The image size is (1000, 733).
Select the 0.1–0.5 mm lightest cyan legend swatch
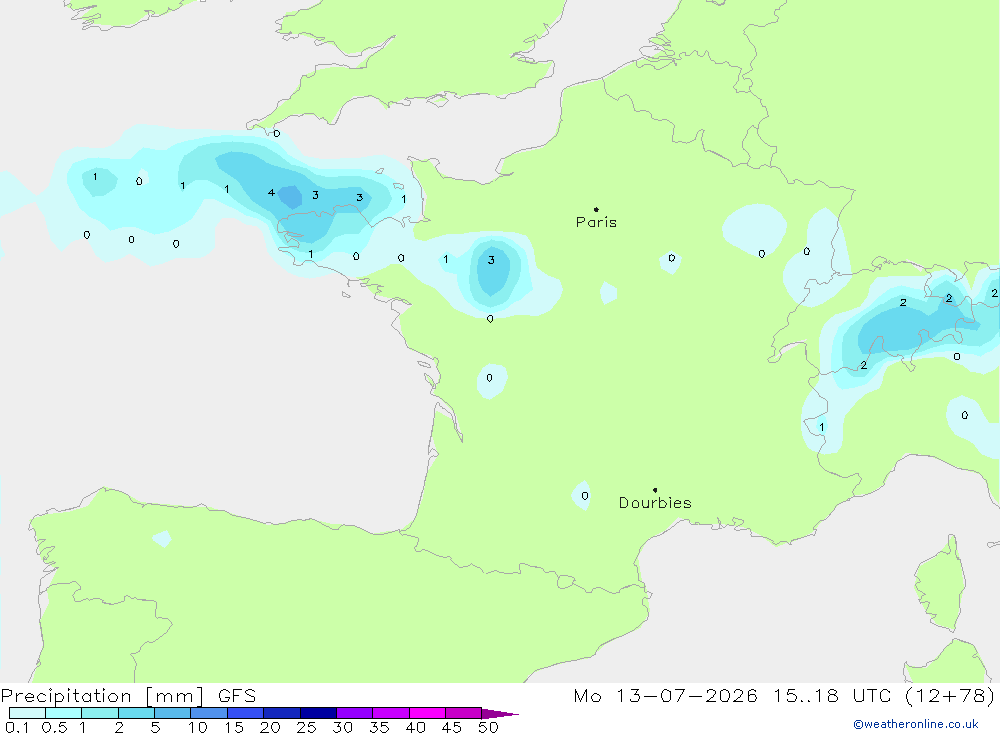pos(27,713)
